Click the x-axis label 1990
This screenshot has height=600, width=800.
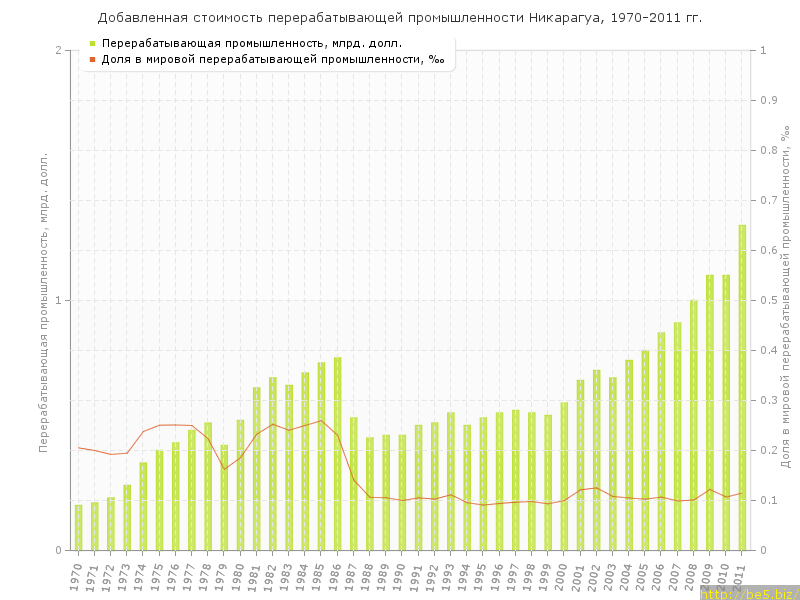point(401,576)
